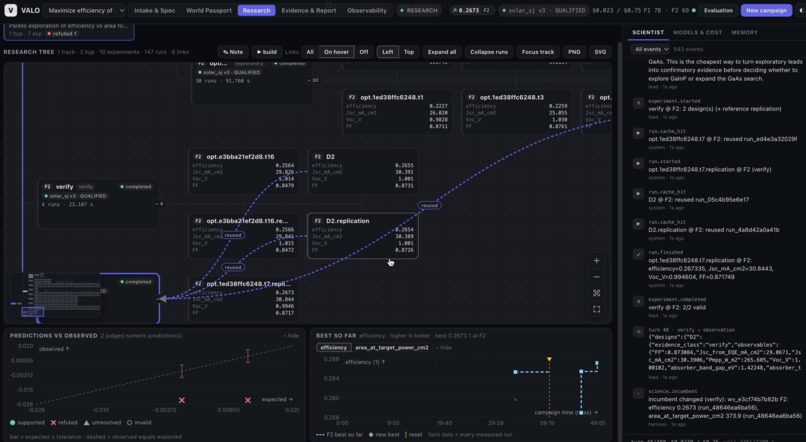Set tree layout to Left
The image size is (806, 442).
(388, 52)
